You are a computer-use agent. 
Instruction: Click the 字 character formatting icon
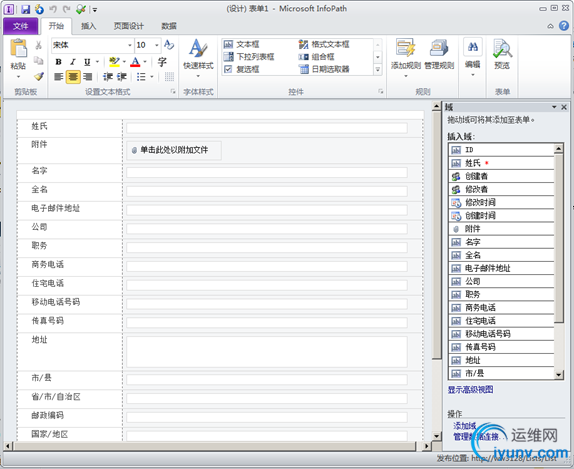(x=162, y=62)
